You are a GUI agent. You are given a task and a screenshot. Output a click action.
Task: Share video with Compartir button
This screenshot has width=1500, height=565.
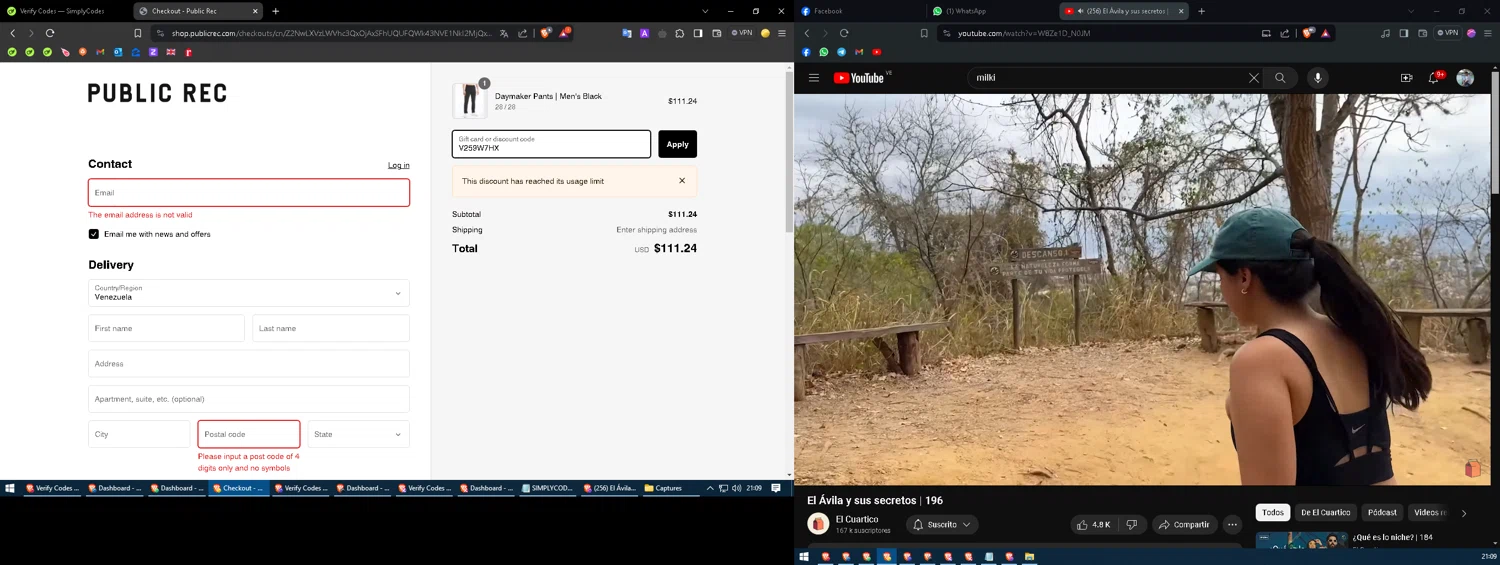point(1185,525)
